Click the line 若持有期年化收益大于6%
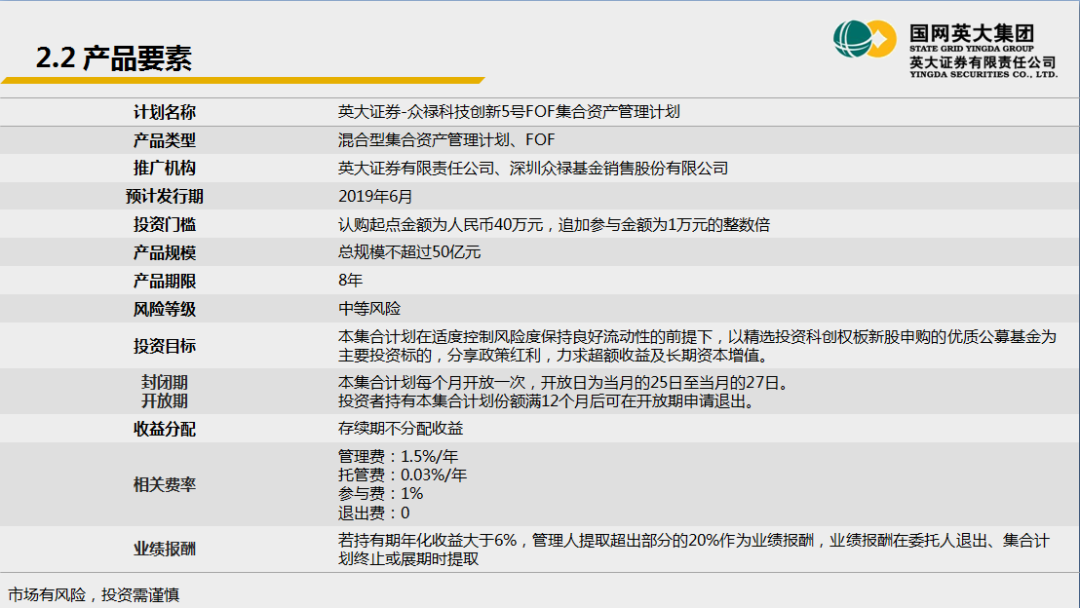The image size is (1080, 608). (694, 541)
